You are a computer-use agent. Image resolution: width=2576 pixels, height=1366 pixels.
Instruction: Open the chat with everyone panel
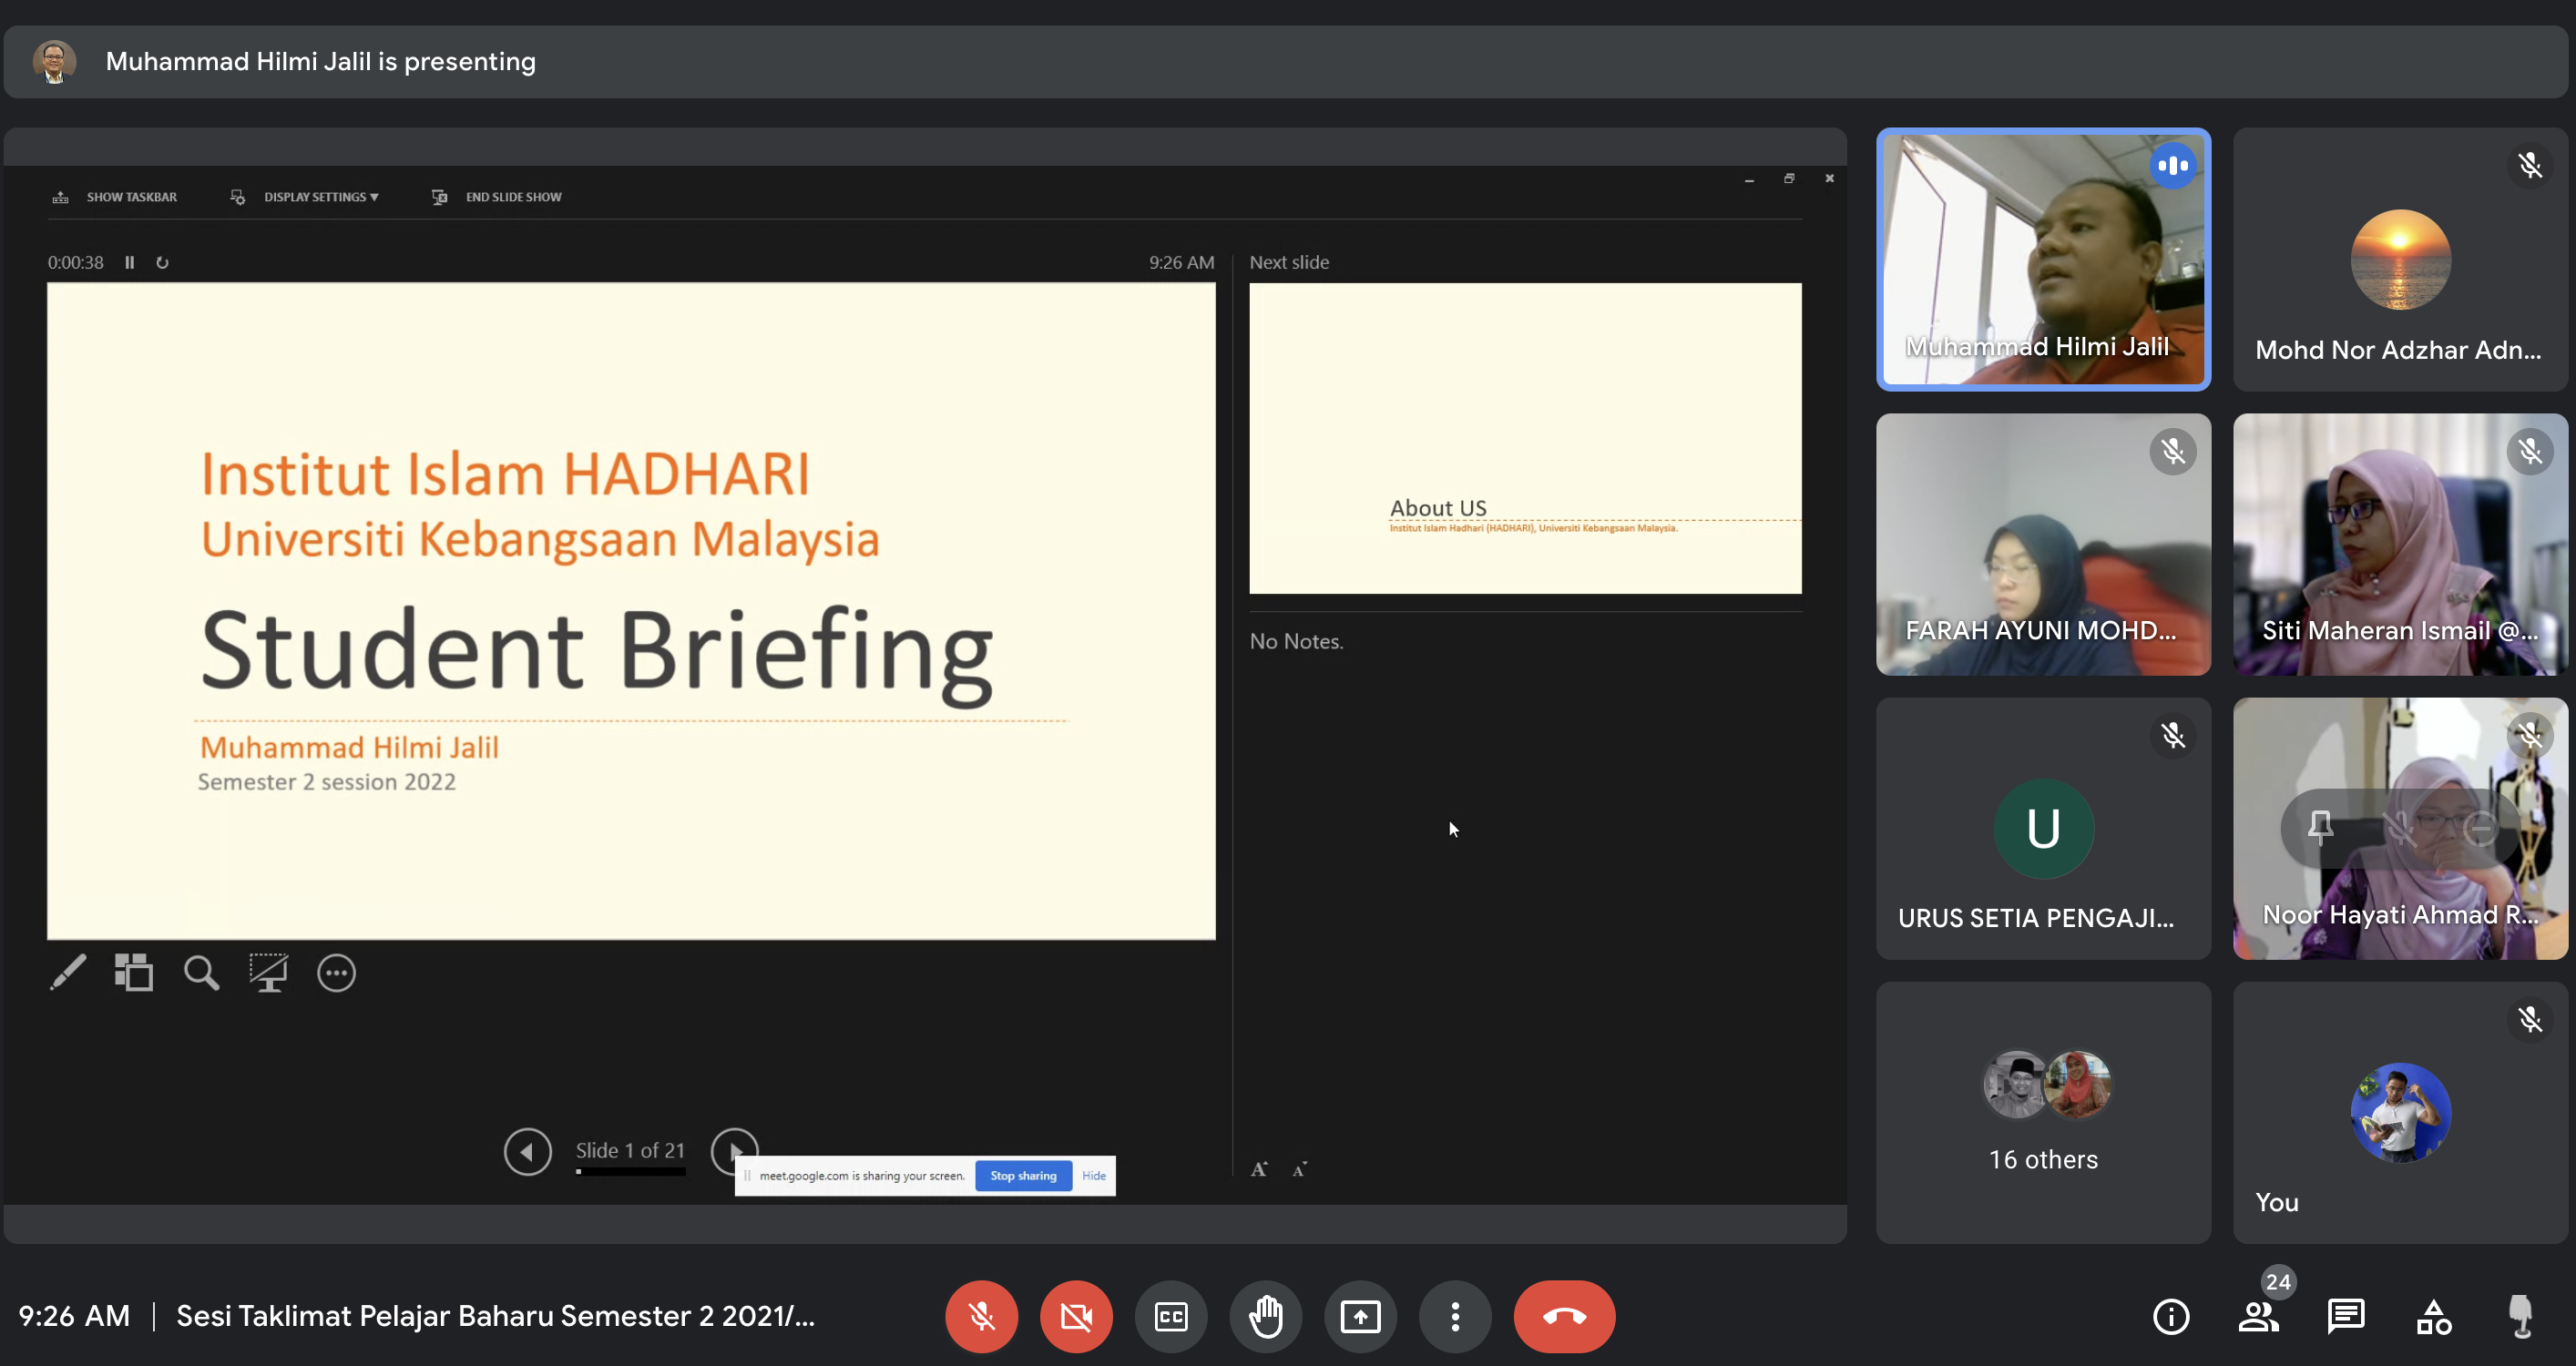pos(2345,1316)
